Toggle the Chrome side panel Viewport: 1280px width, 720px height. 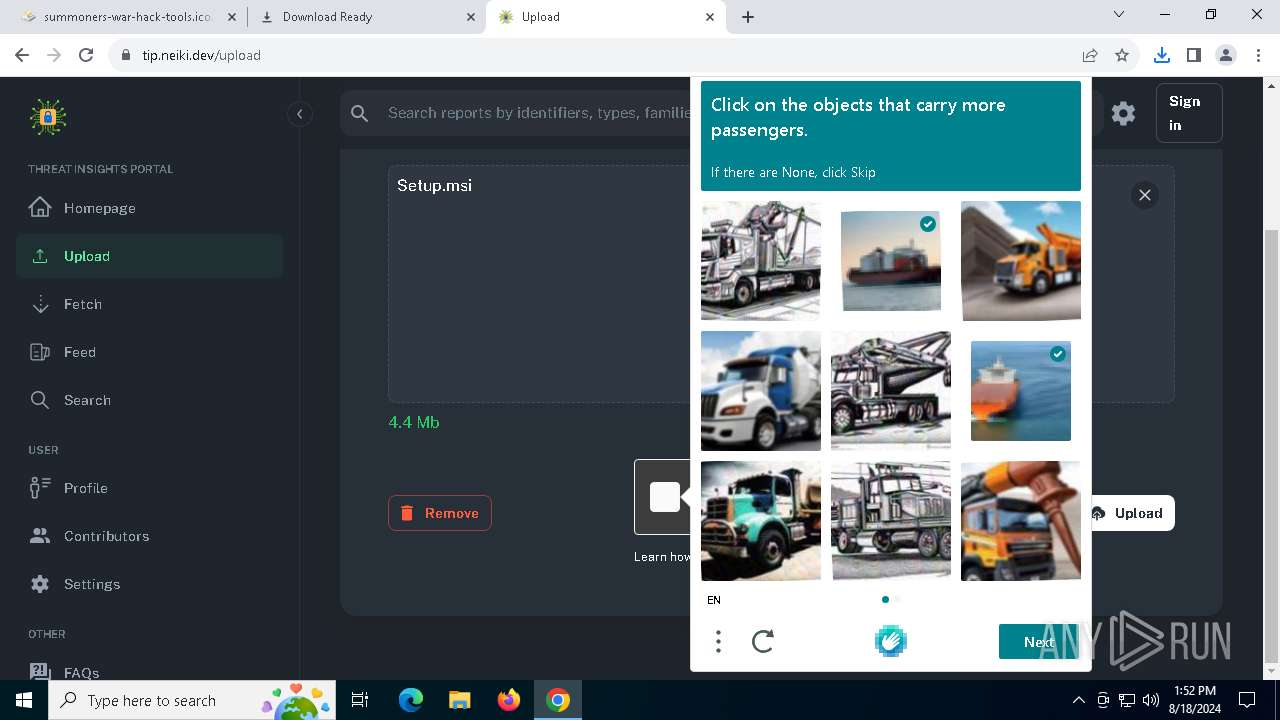(x=1194, y=55)
